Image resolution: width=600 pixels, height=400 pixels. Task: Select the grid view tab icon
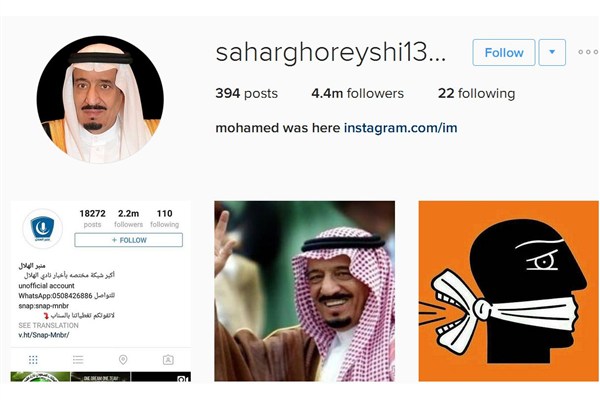tap(33, 360)
